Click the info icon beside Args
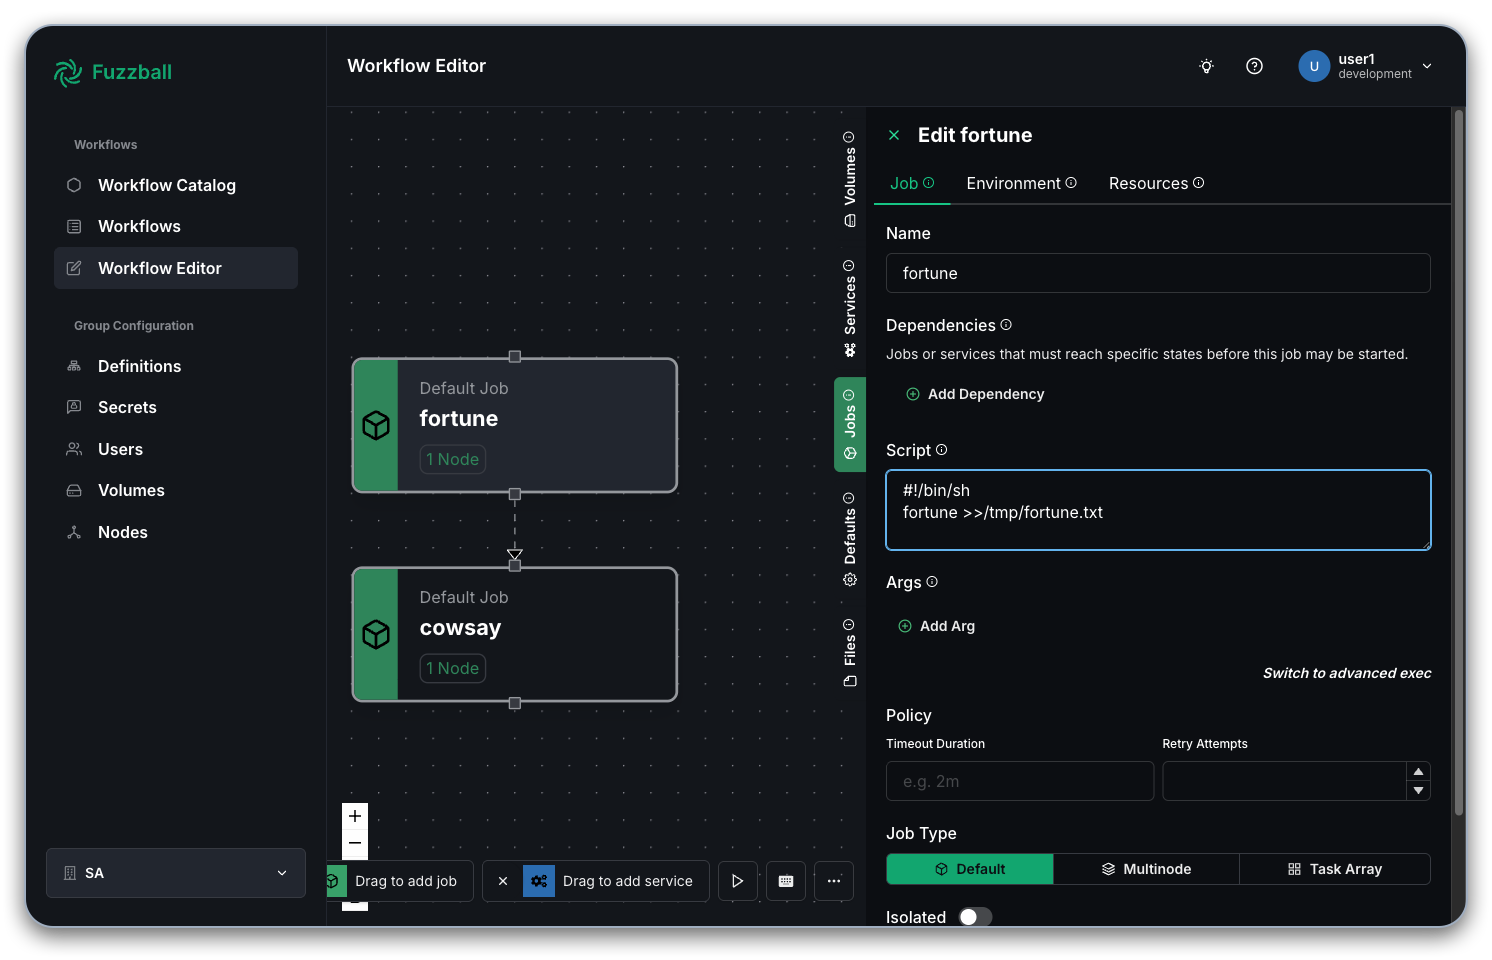 tap(932, 582)
